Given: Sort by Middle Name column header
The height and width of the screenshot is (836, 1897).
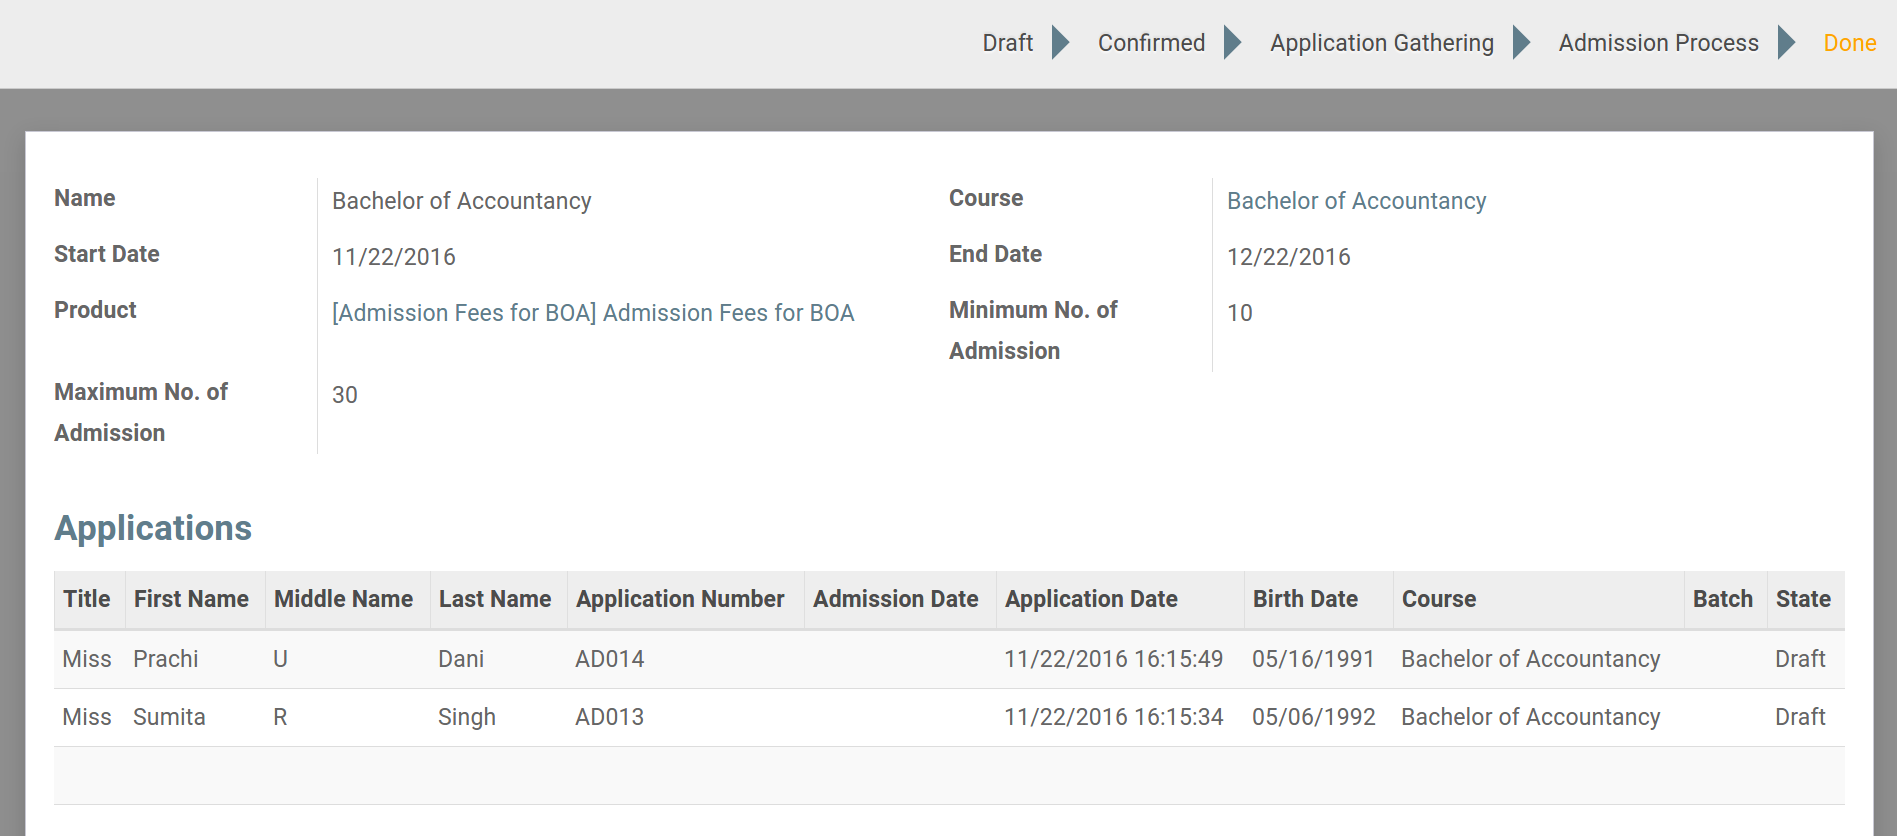Looking at the screenshot, I should pos(343,599).
